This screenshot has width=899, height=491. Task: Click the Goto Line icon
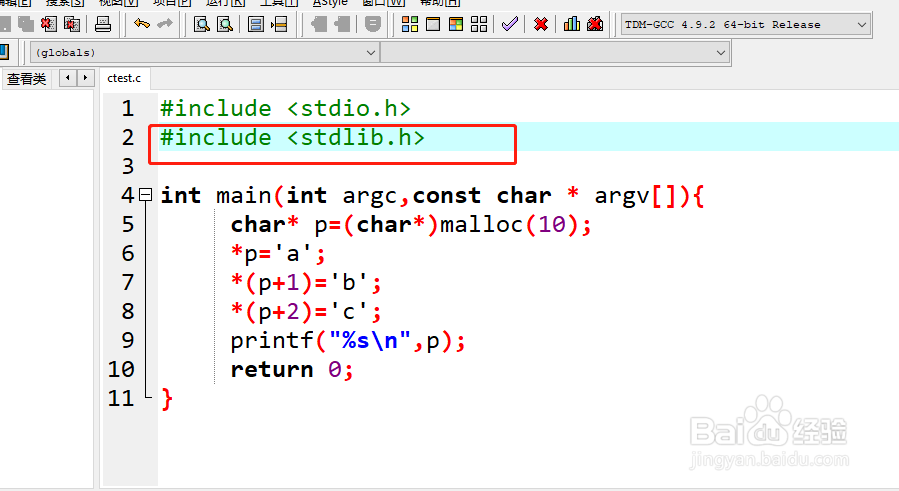pos(279,24)
